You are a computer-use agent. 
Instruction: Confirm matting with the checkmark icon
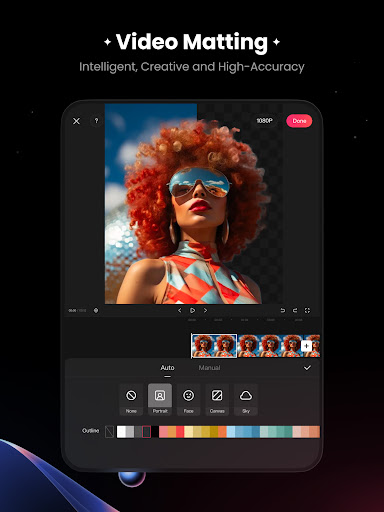tap(307, 368)
